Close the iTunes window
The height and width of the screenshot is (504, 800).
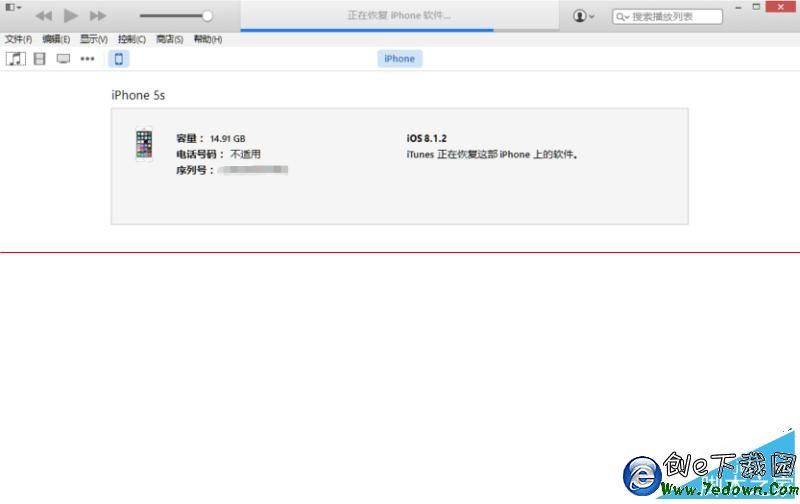tap(781, 7)
